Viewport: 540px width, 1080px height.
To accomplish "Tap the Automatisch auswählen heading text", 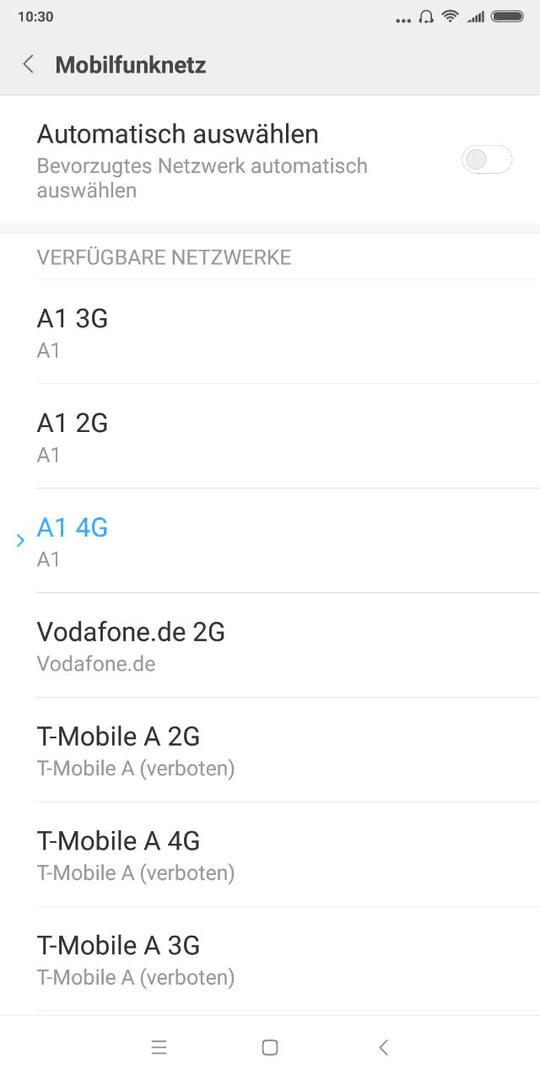I will 178,134.
